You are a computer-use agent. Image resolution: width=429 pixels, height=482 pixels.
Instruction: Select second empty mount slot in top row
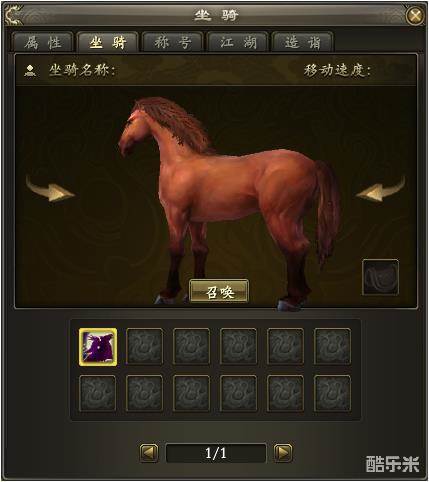(x=191, y=347)
